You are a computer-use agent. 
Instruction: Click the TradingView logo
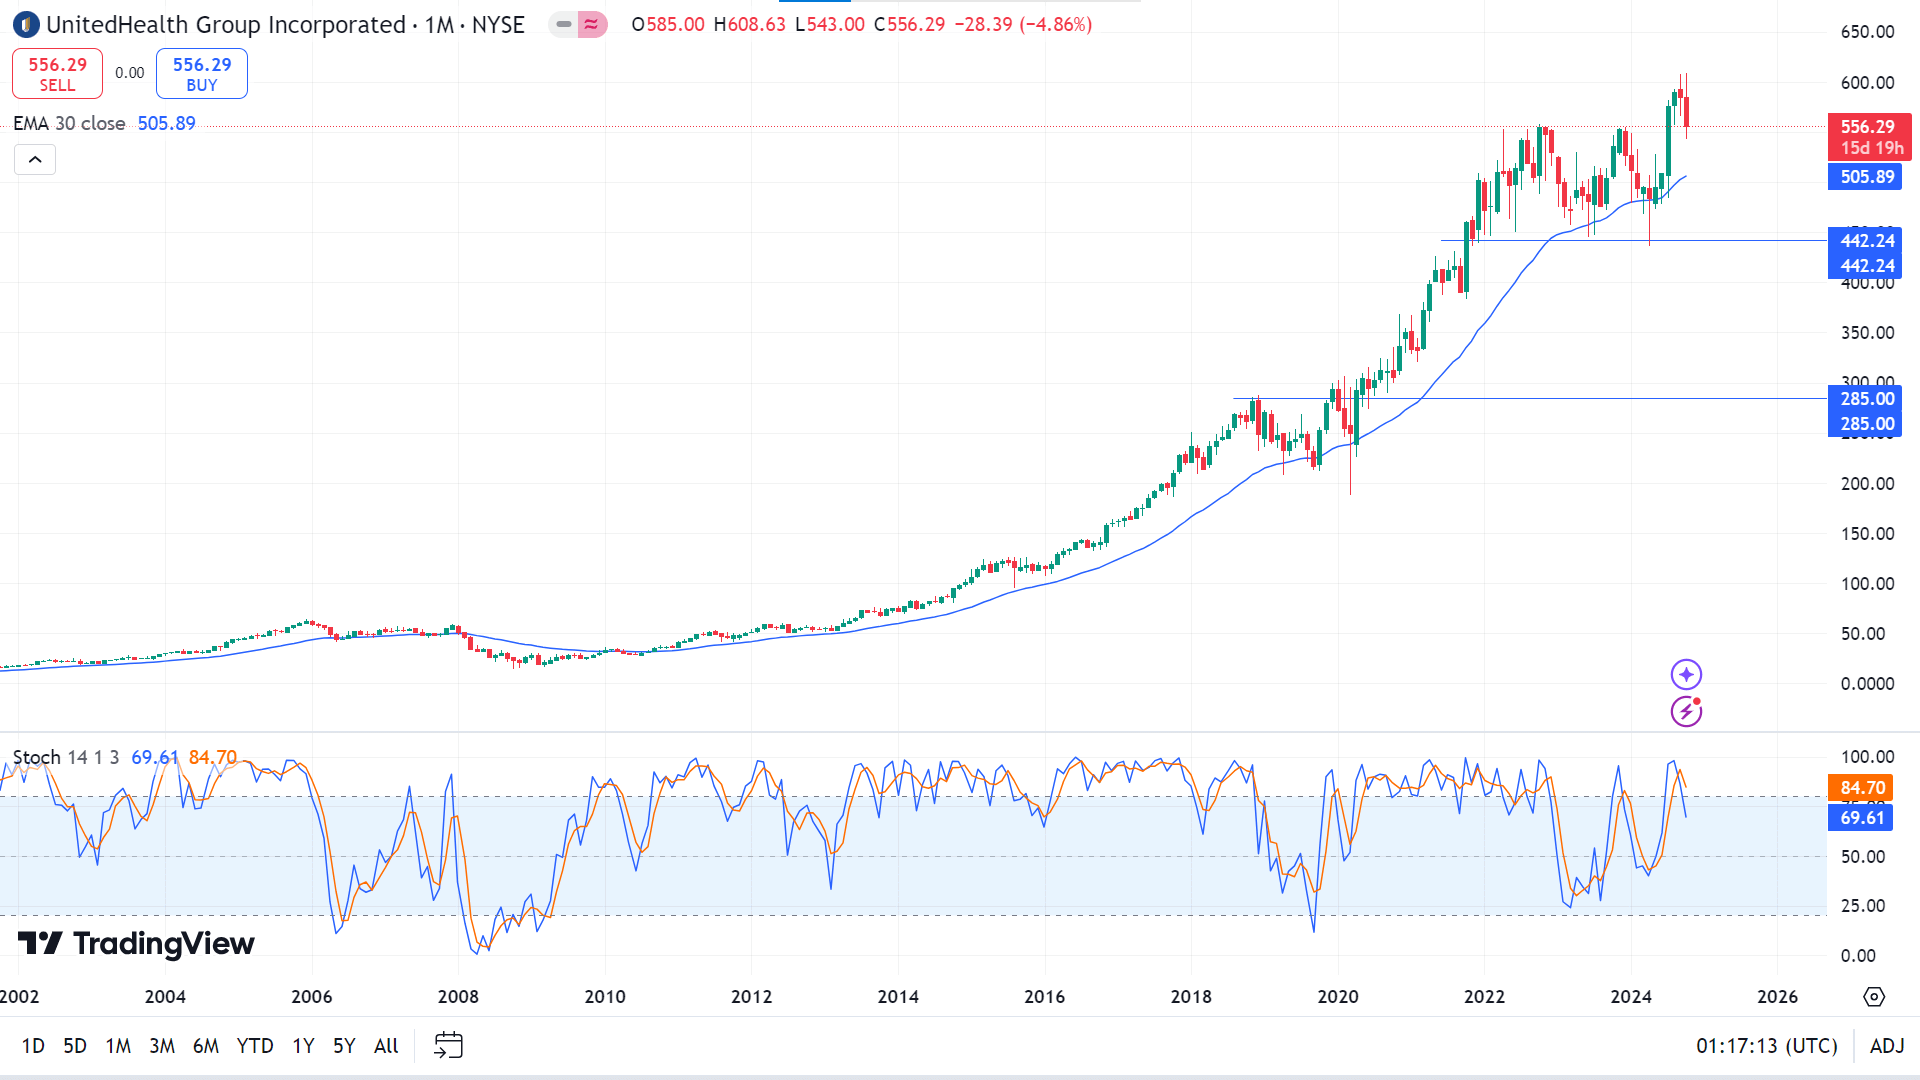(136, 943)
